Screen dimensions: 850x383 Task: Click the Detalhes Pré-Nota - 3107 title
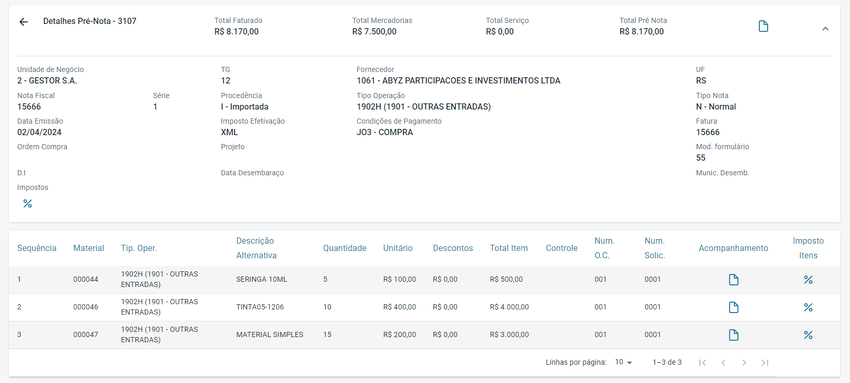[90, 21]
